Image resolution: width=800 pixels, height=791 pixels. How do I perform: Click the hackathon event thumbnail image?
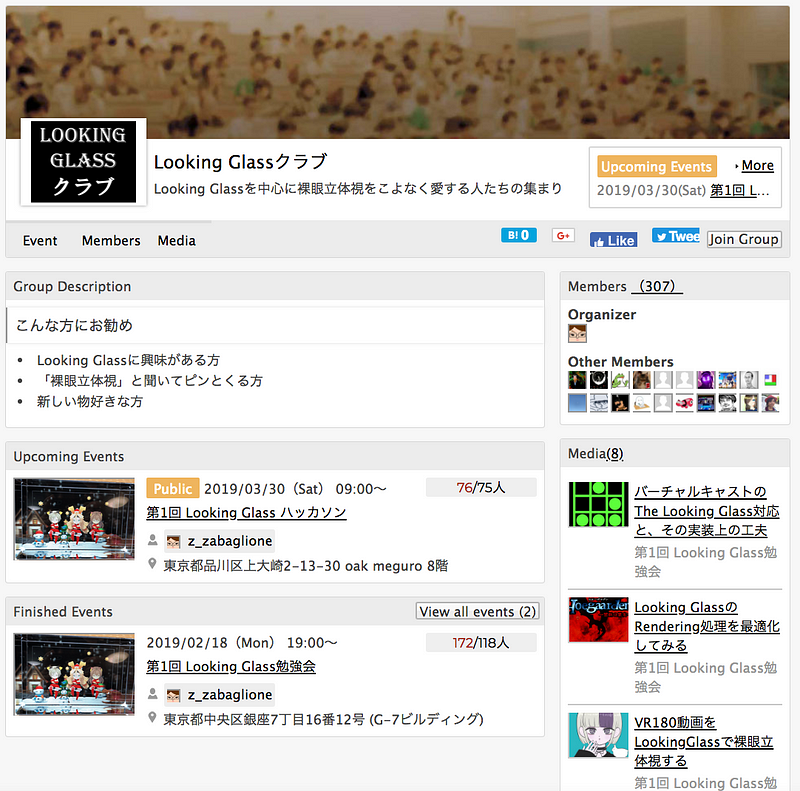74,519
